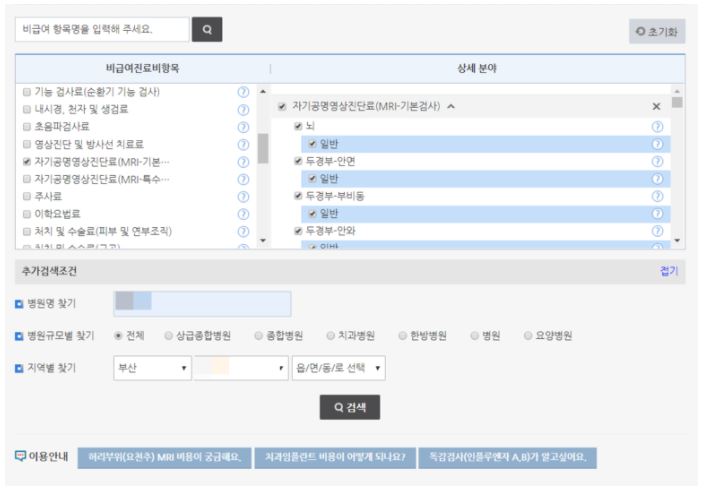This screenshot has width=706, height=493.
Task: Collapse the 자기공명영상진단료(MRI-기본검사) group chevron
Action: point(451,107)
